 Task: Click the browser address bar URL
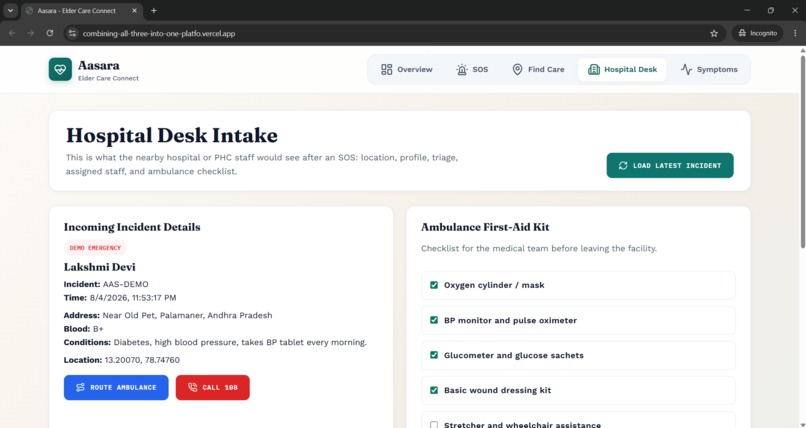[159, 33]
